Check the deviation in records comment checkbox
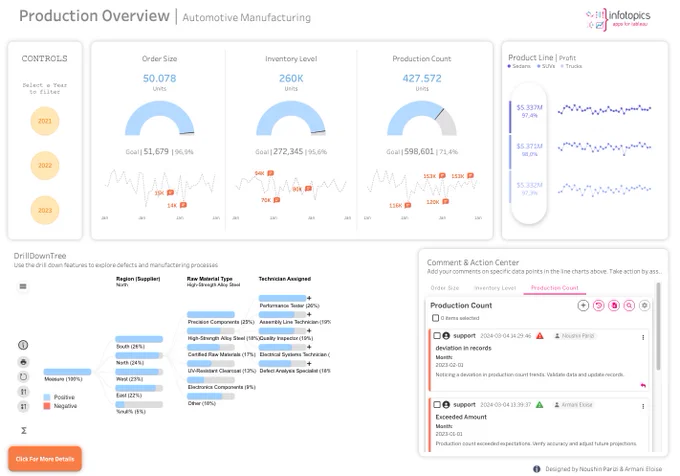This screenshot has width=680, height=476. [437, 336]
